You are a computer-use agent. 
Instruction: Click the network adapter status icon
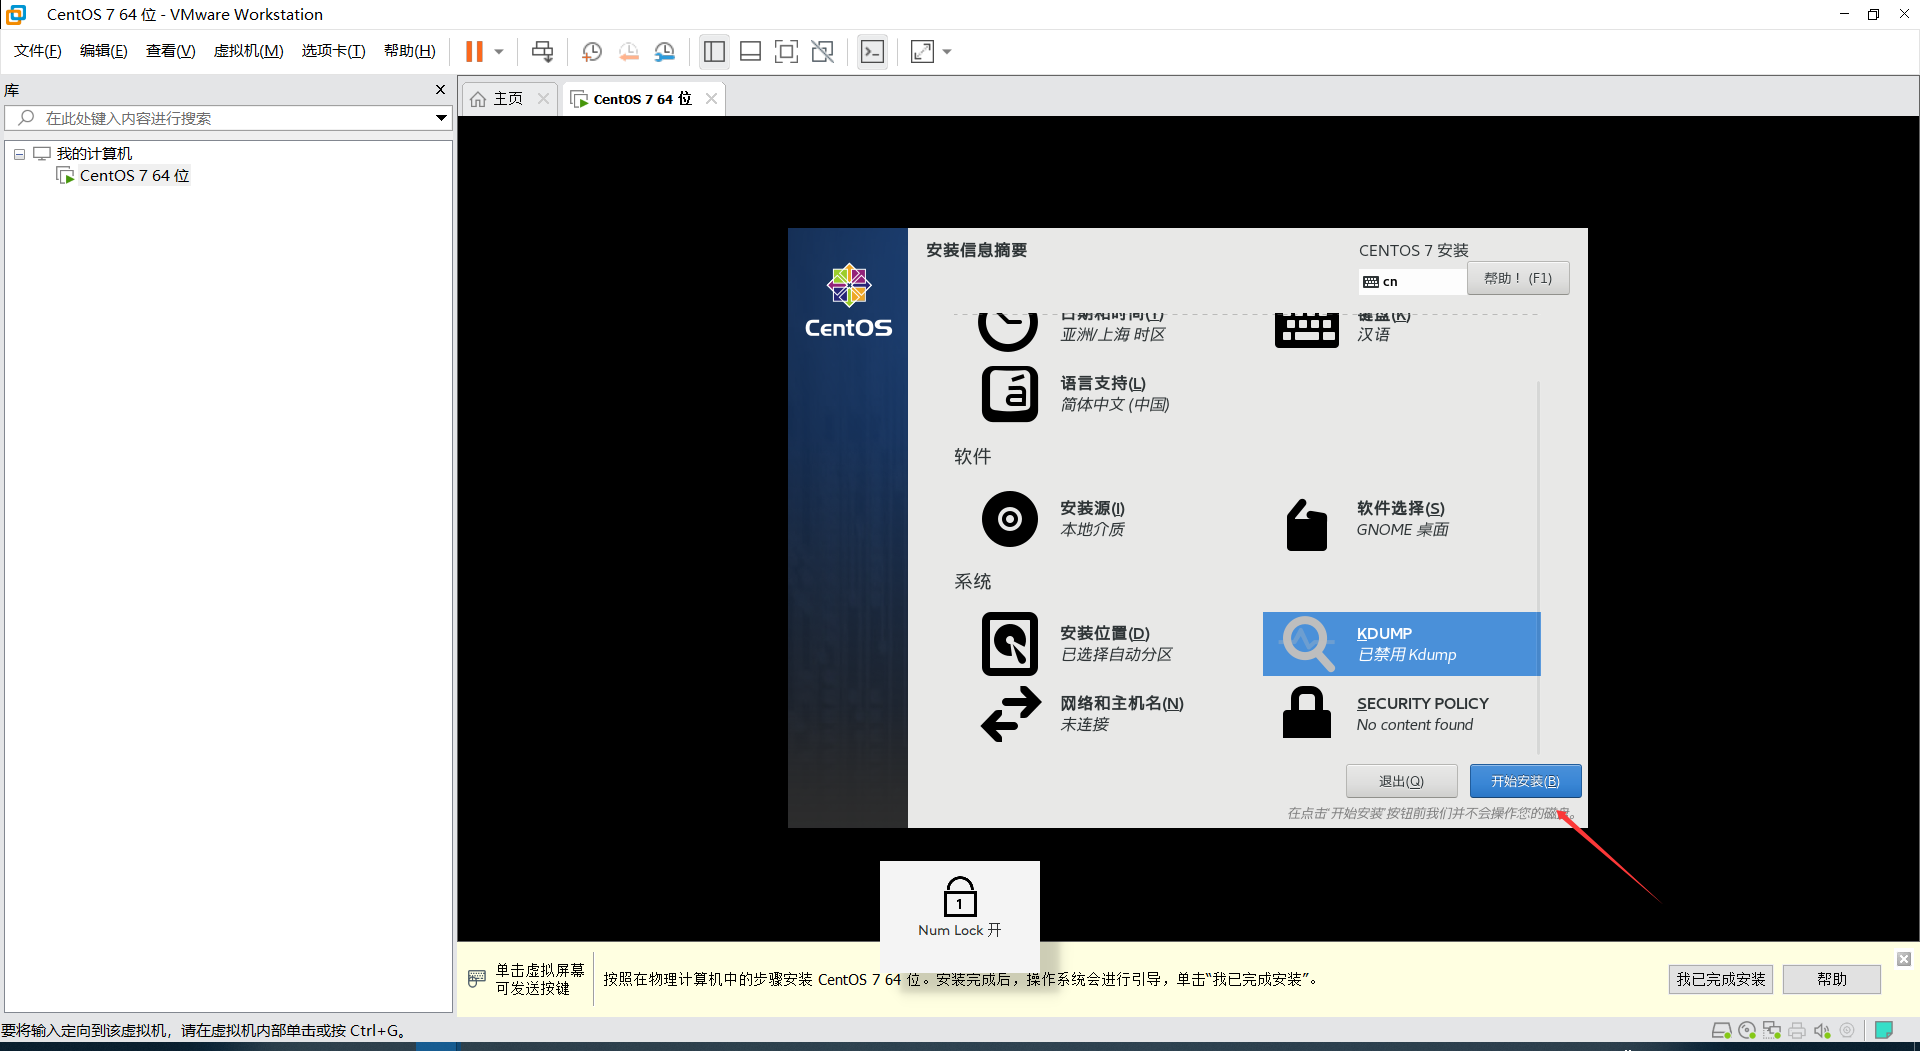pyautogui.click(x=1772, y=1030)
